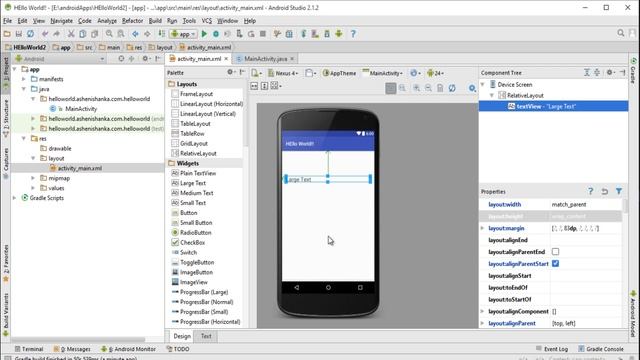Select Large Text widget in Palette
Image resolution: width=640 pixels, height=360 pixels.
tap(193, 183)
